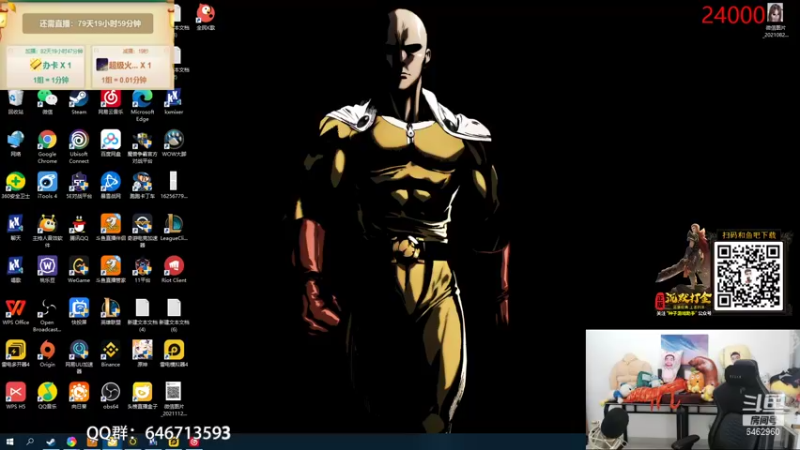Screen dimensions: 800x450
Task: Launch Binance desktop shortcut
Action: tap(111, 354)
